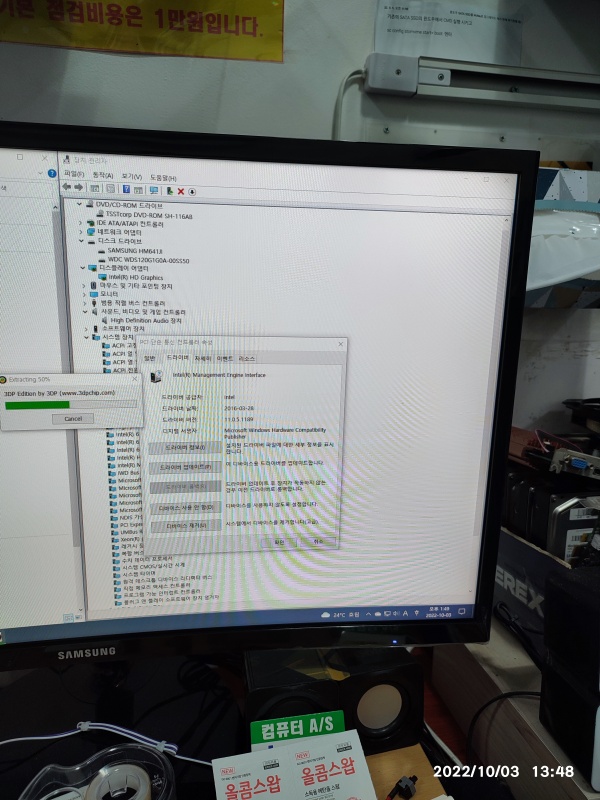Click the 디바이스 제거 button

pyautogui.click(x=186, y=526)
